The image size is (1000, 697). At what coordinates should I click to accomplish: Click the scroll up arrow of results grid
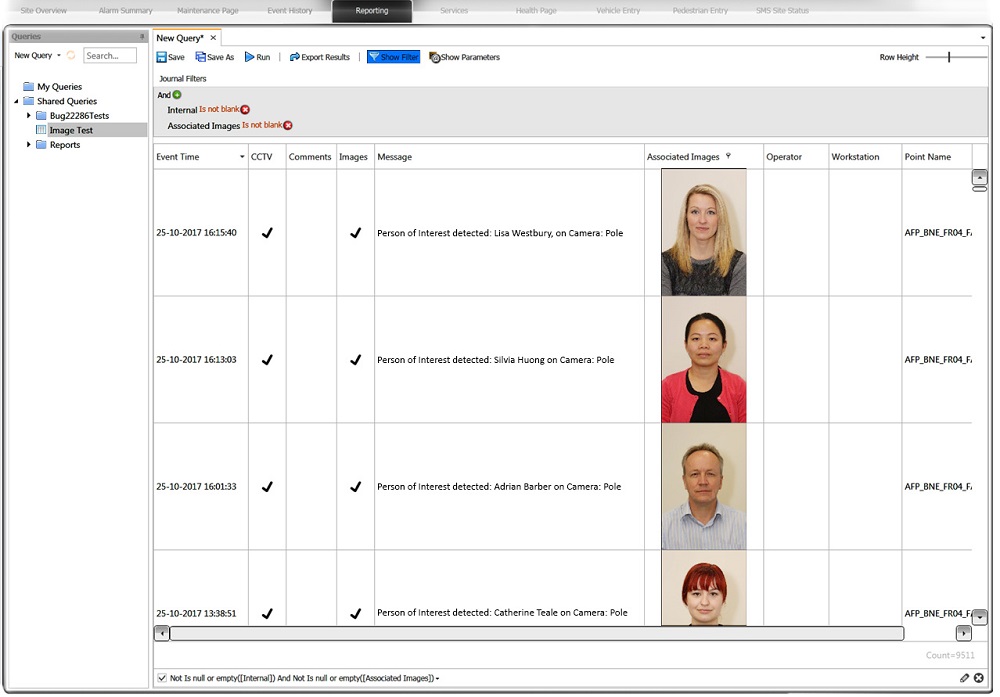click(980, 177)
